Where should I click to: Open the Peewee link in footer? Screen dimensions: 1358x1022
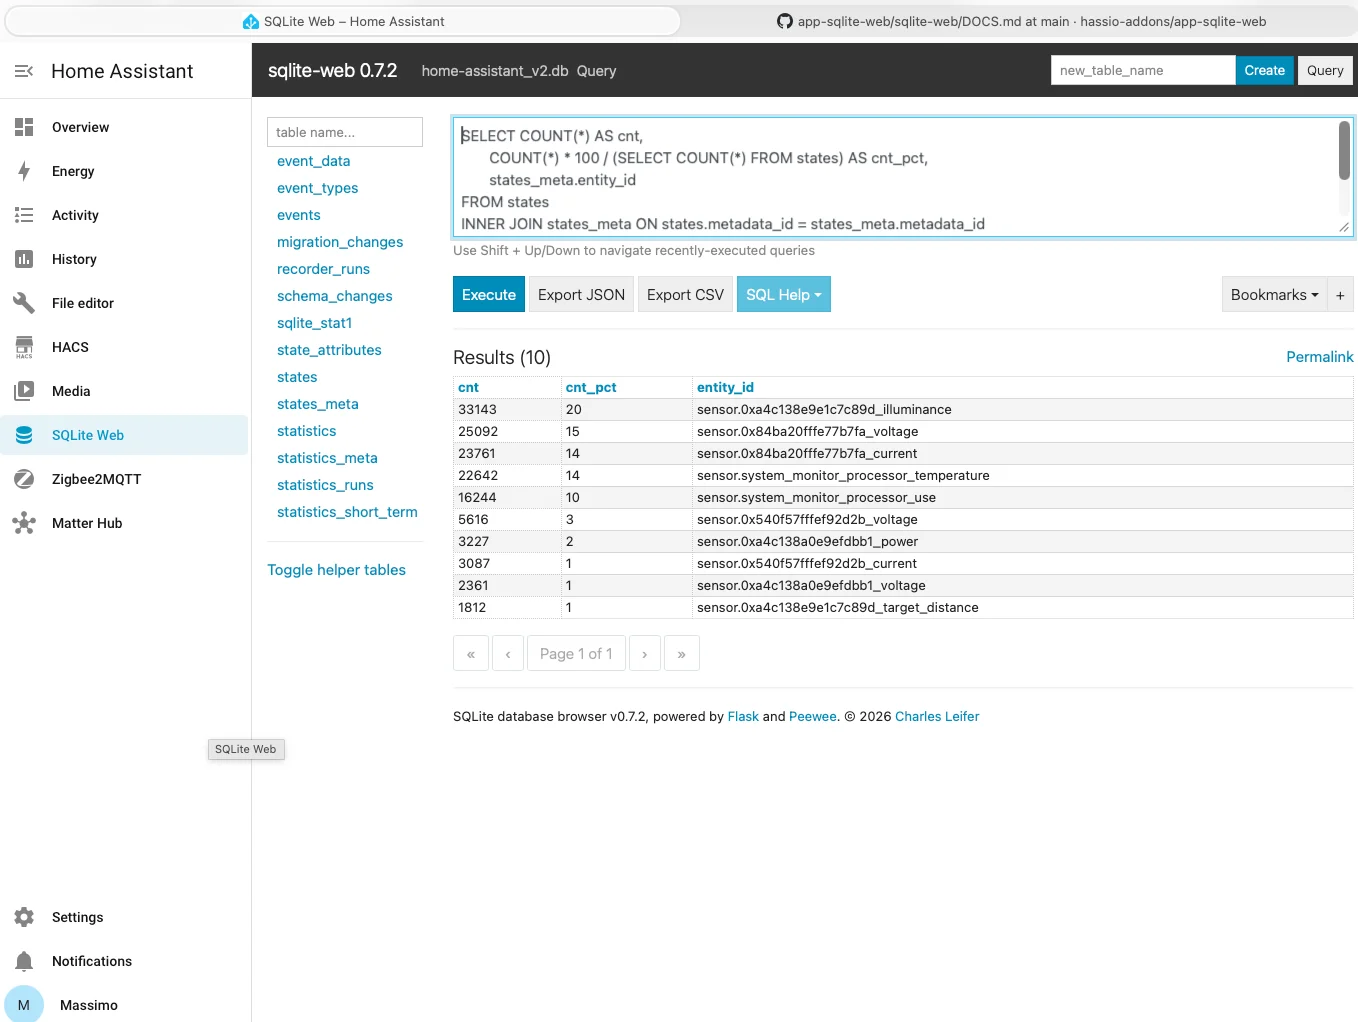click(x=813, y=716)
